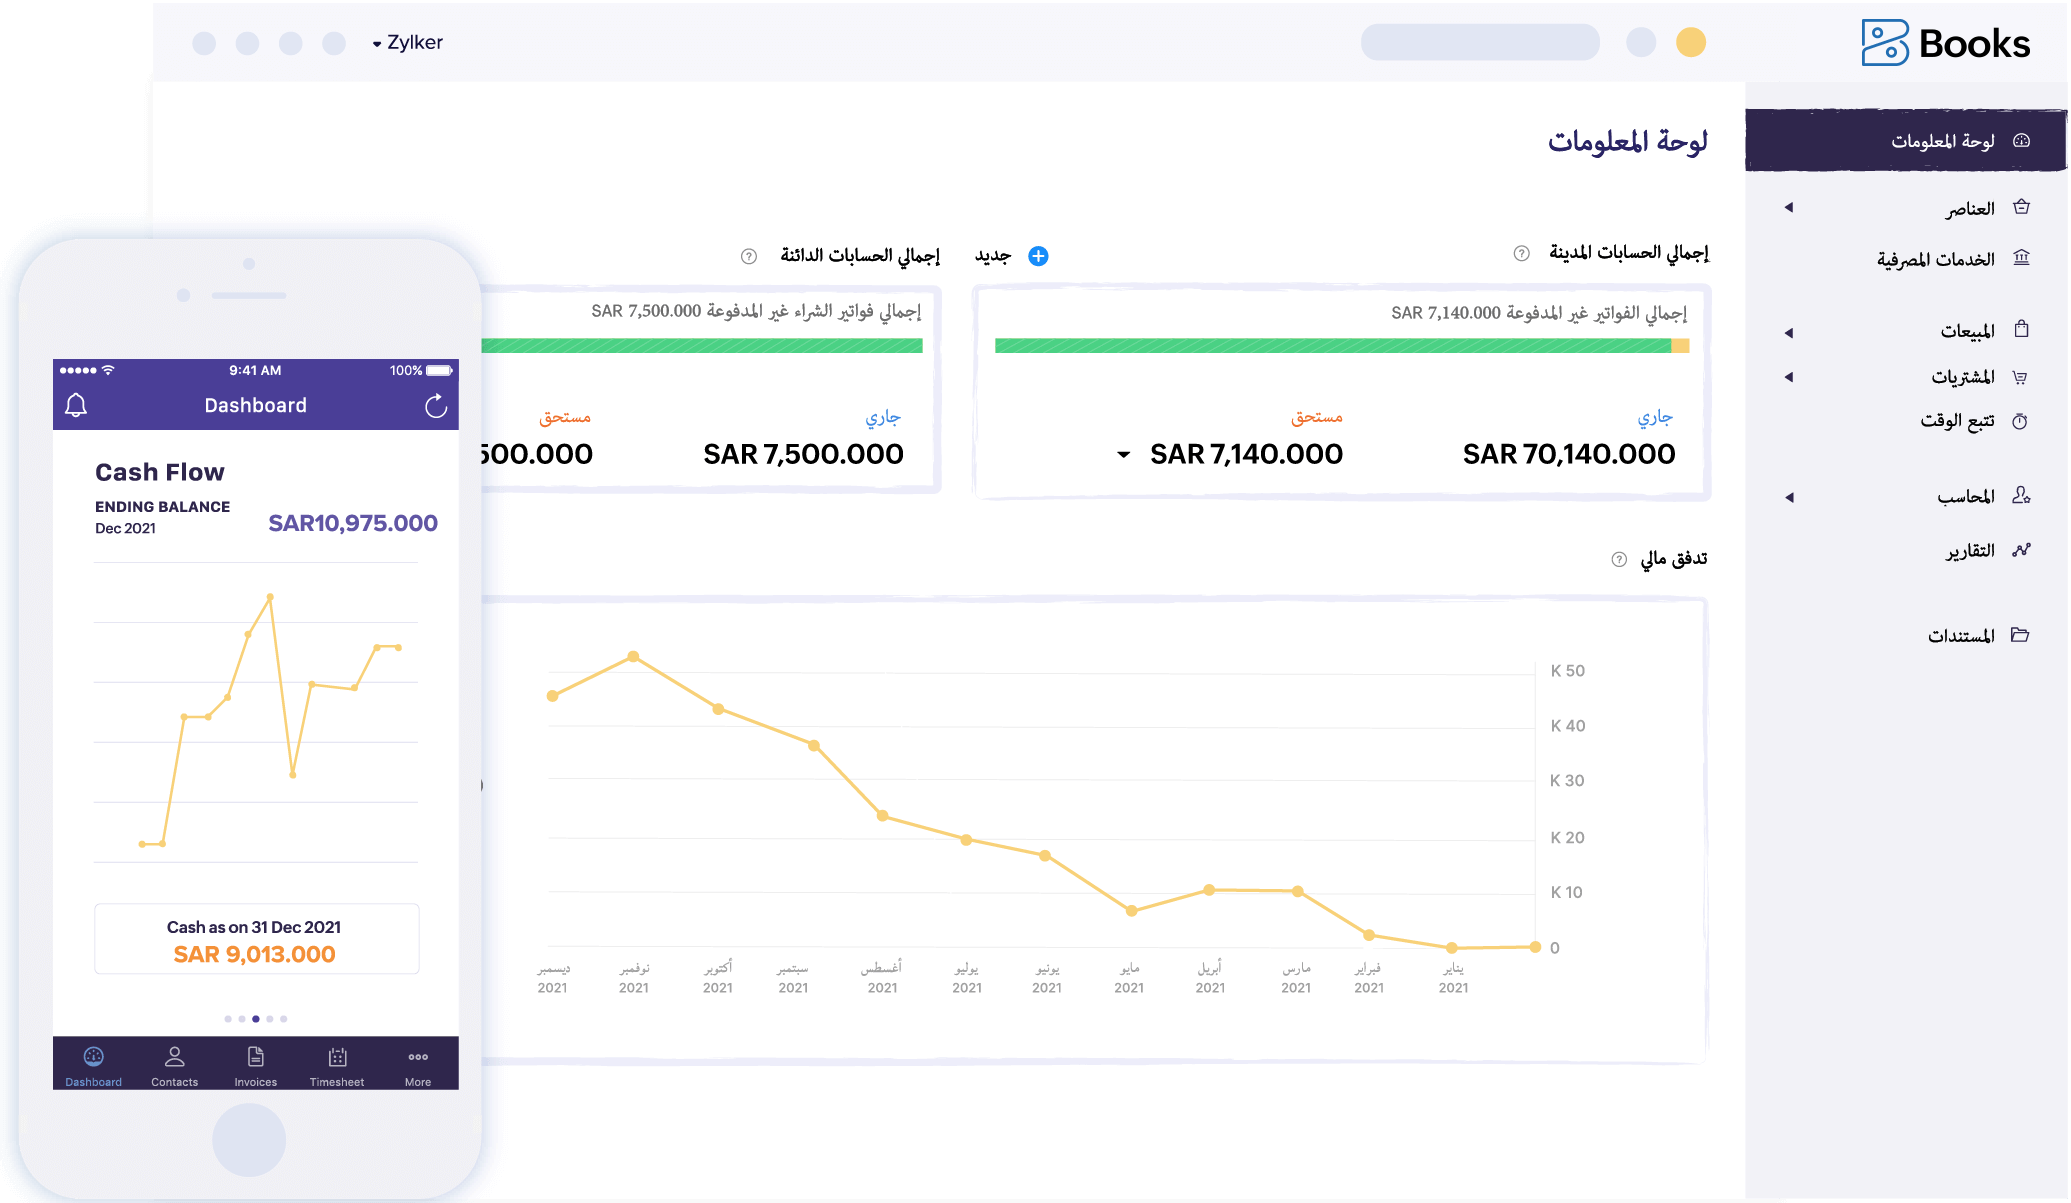Tap the refresh icon on the mobile Dashboard header
Image resolution: width=2071 pixels, height=1203 pixels.
(435, 405)
